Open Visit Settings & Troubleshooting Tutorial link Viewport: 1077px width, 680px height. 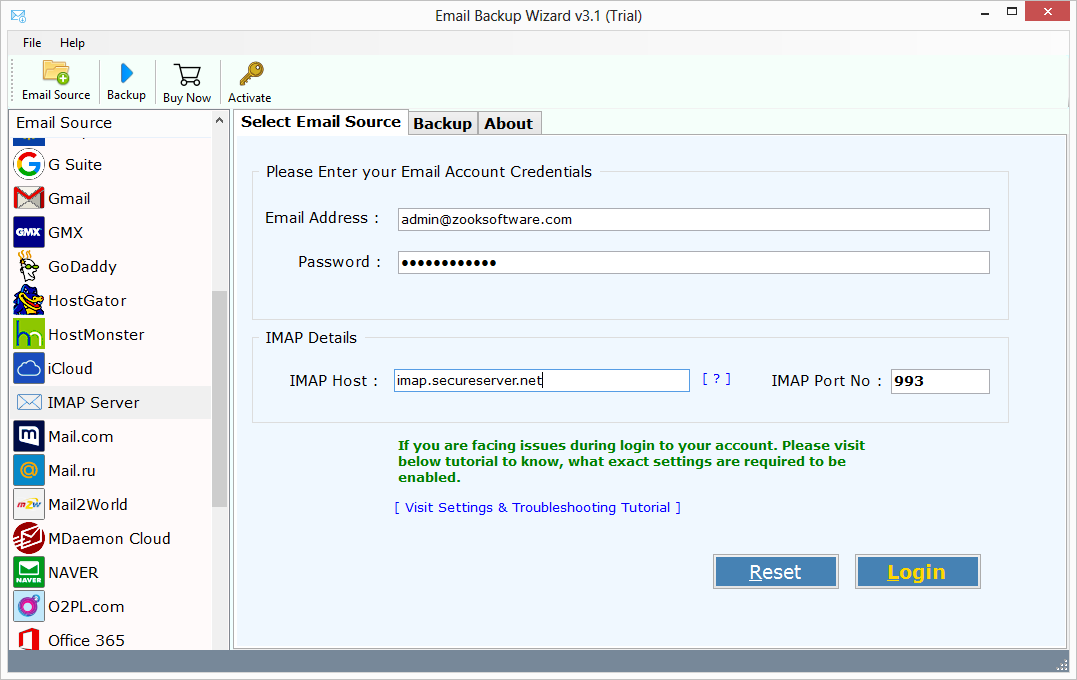[538, 507]
